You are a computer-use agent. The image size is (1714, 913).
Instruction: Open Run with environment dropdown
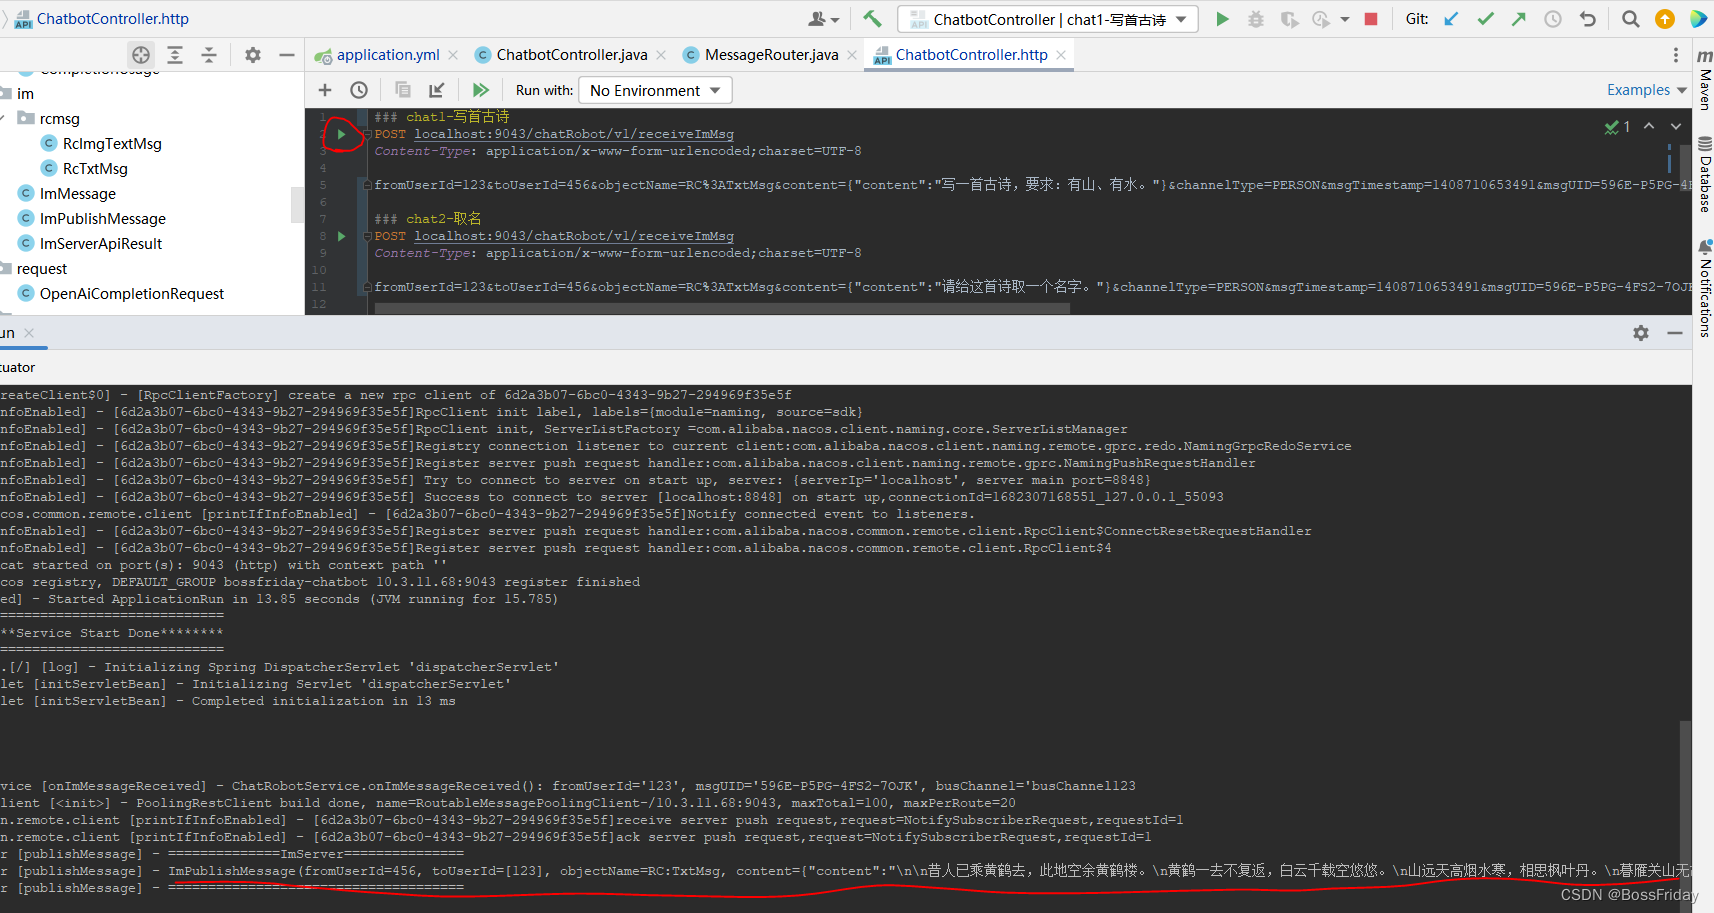click(656, 90)
